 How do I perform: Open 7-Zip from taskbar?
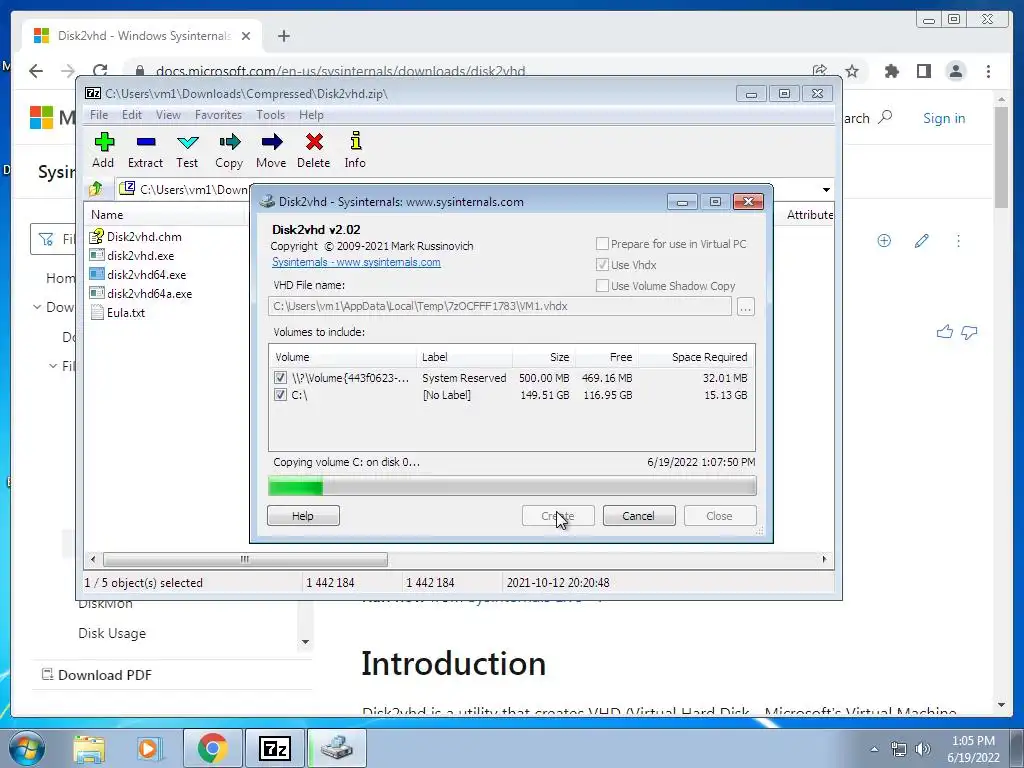pos(274,748)
